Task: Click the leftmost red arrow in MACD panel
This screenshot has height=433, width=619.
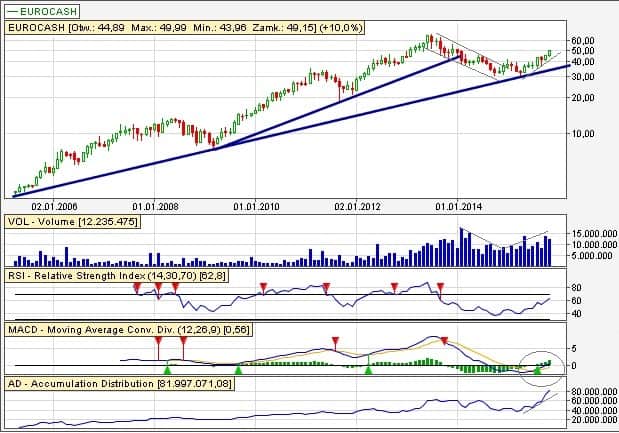Action: pos(157,341)
